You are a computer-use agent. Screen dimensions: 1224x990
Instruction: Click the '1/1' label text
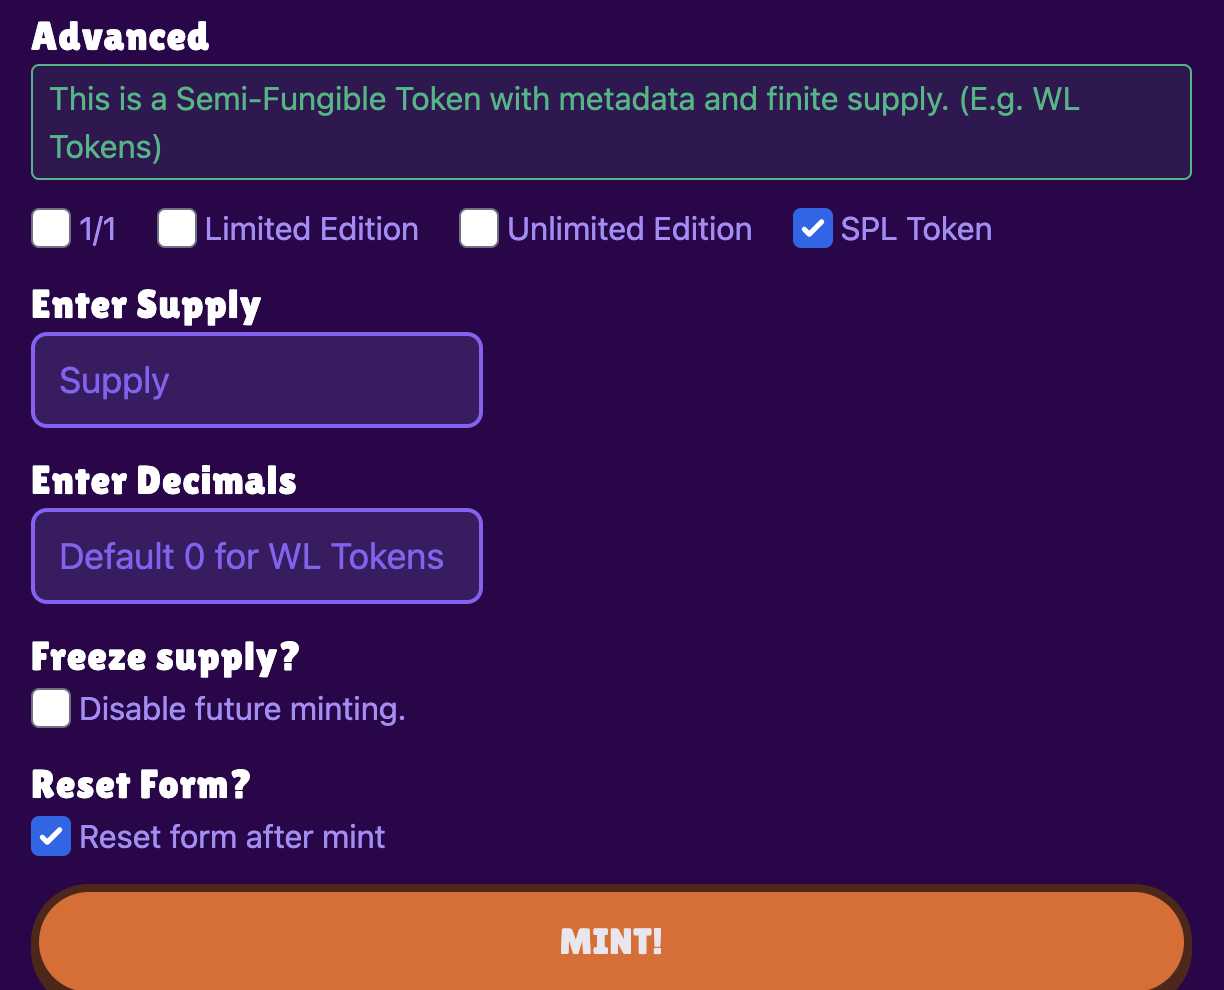coord(98,229)
